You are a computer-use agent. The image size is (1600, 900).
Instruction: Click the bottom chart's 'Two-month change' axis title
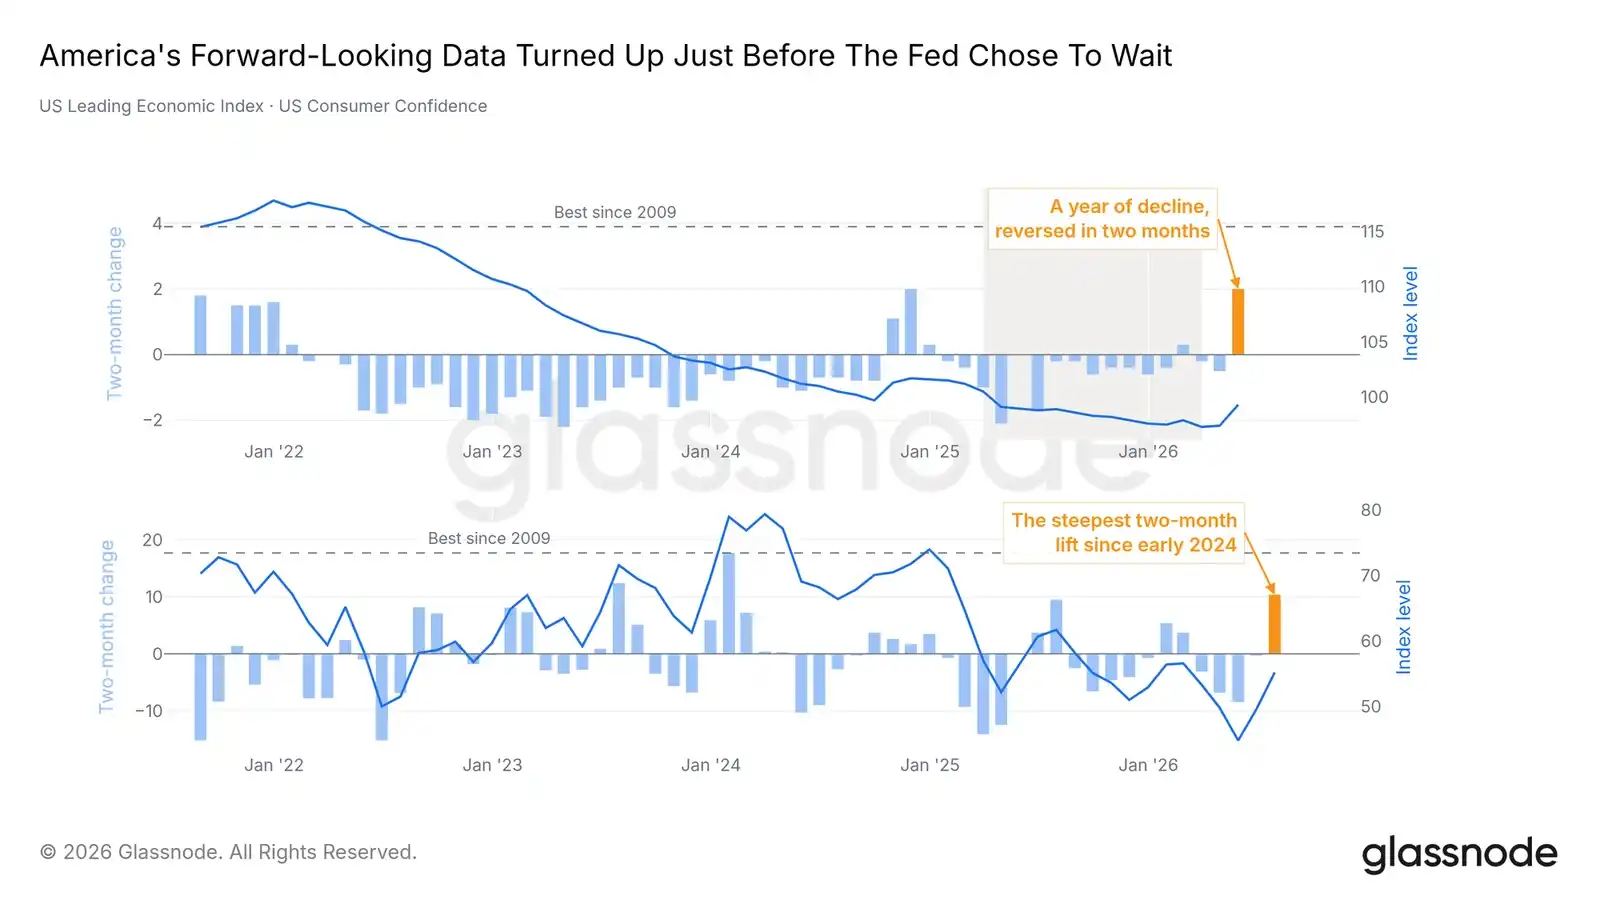(106, 627)
